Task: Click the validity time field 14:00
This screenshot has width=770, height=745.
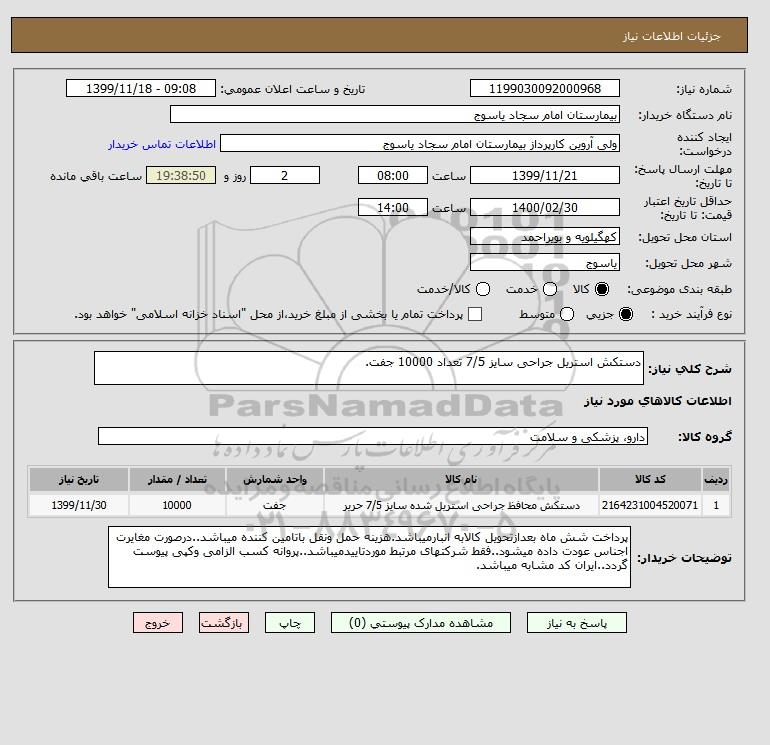Action: pos(393,207)
